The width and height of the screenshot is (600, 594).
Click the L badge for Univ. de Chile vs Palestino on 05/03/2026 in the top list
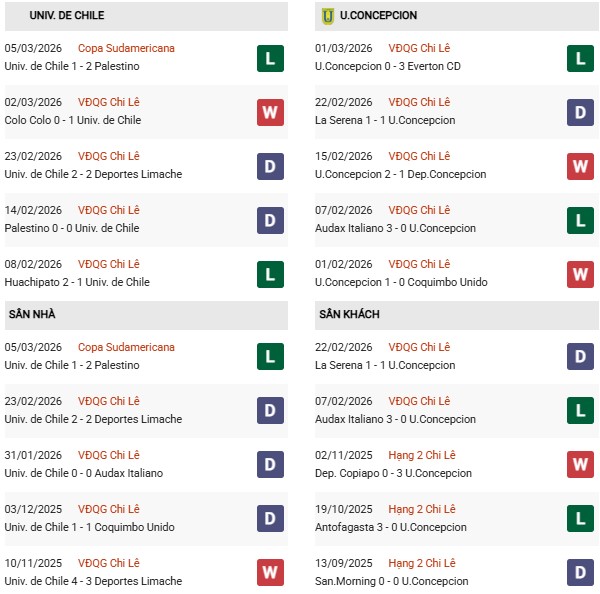click(270, 58)
